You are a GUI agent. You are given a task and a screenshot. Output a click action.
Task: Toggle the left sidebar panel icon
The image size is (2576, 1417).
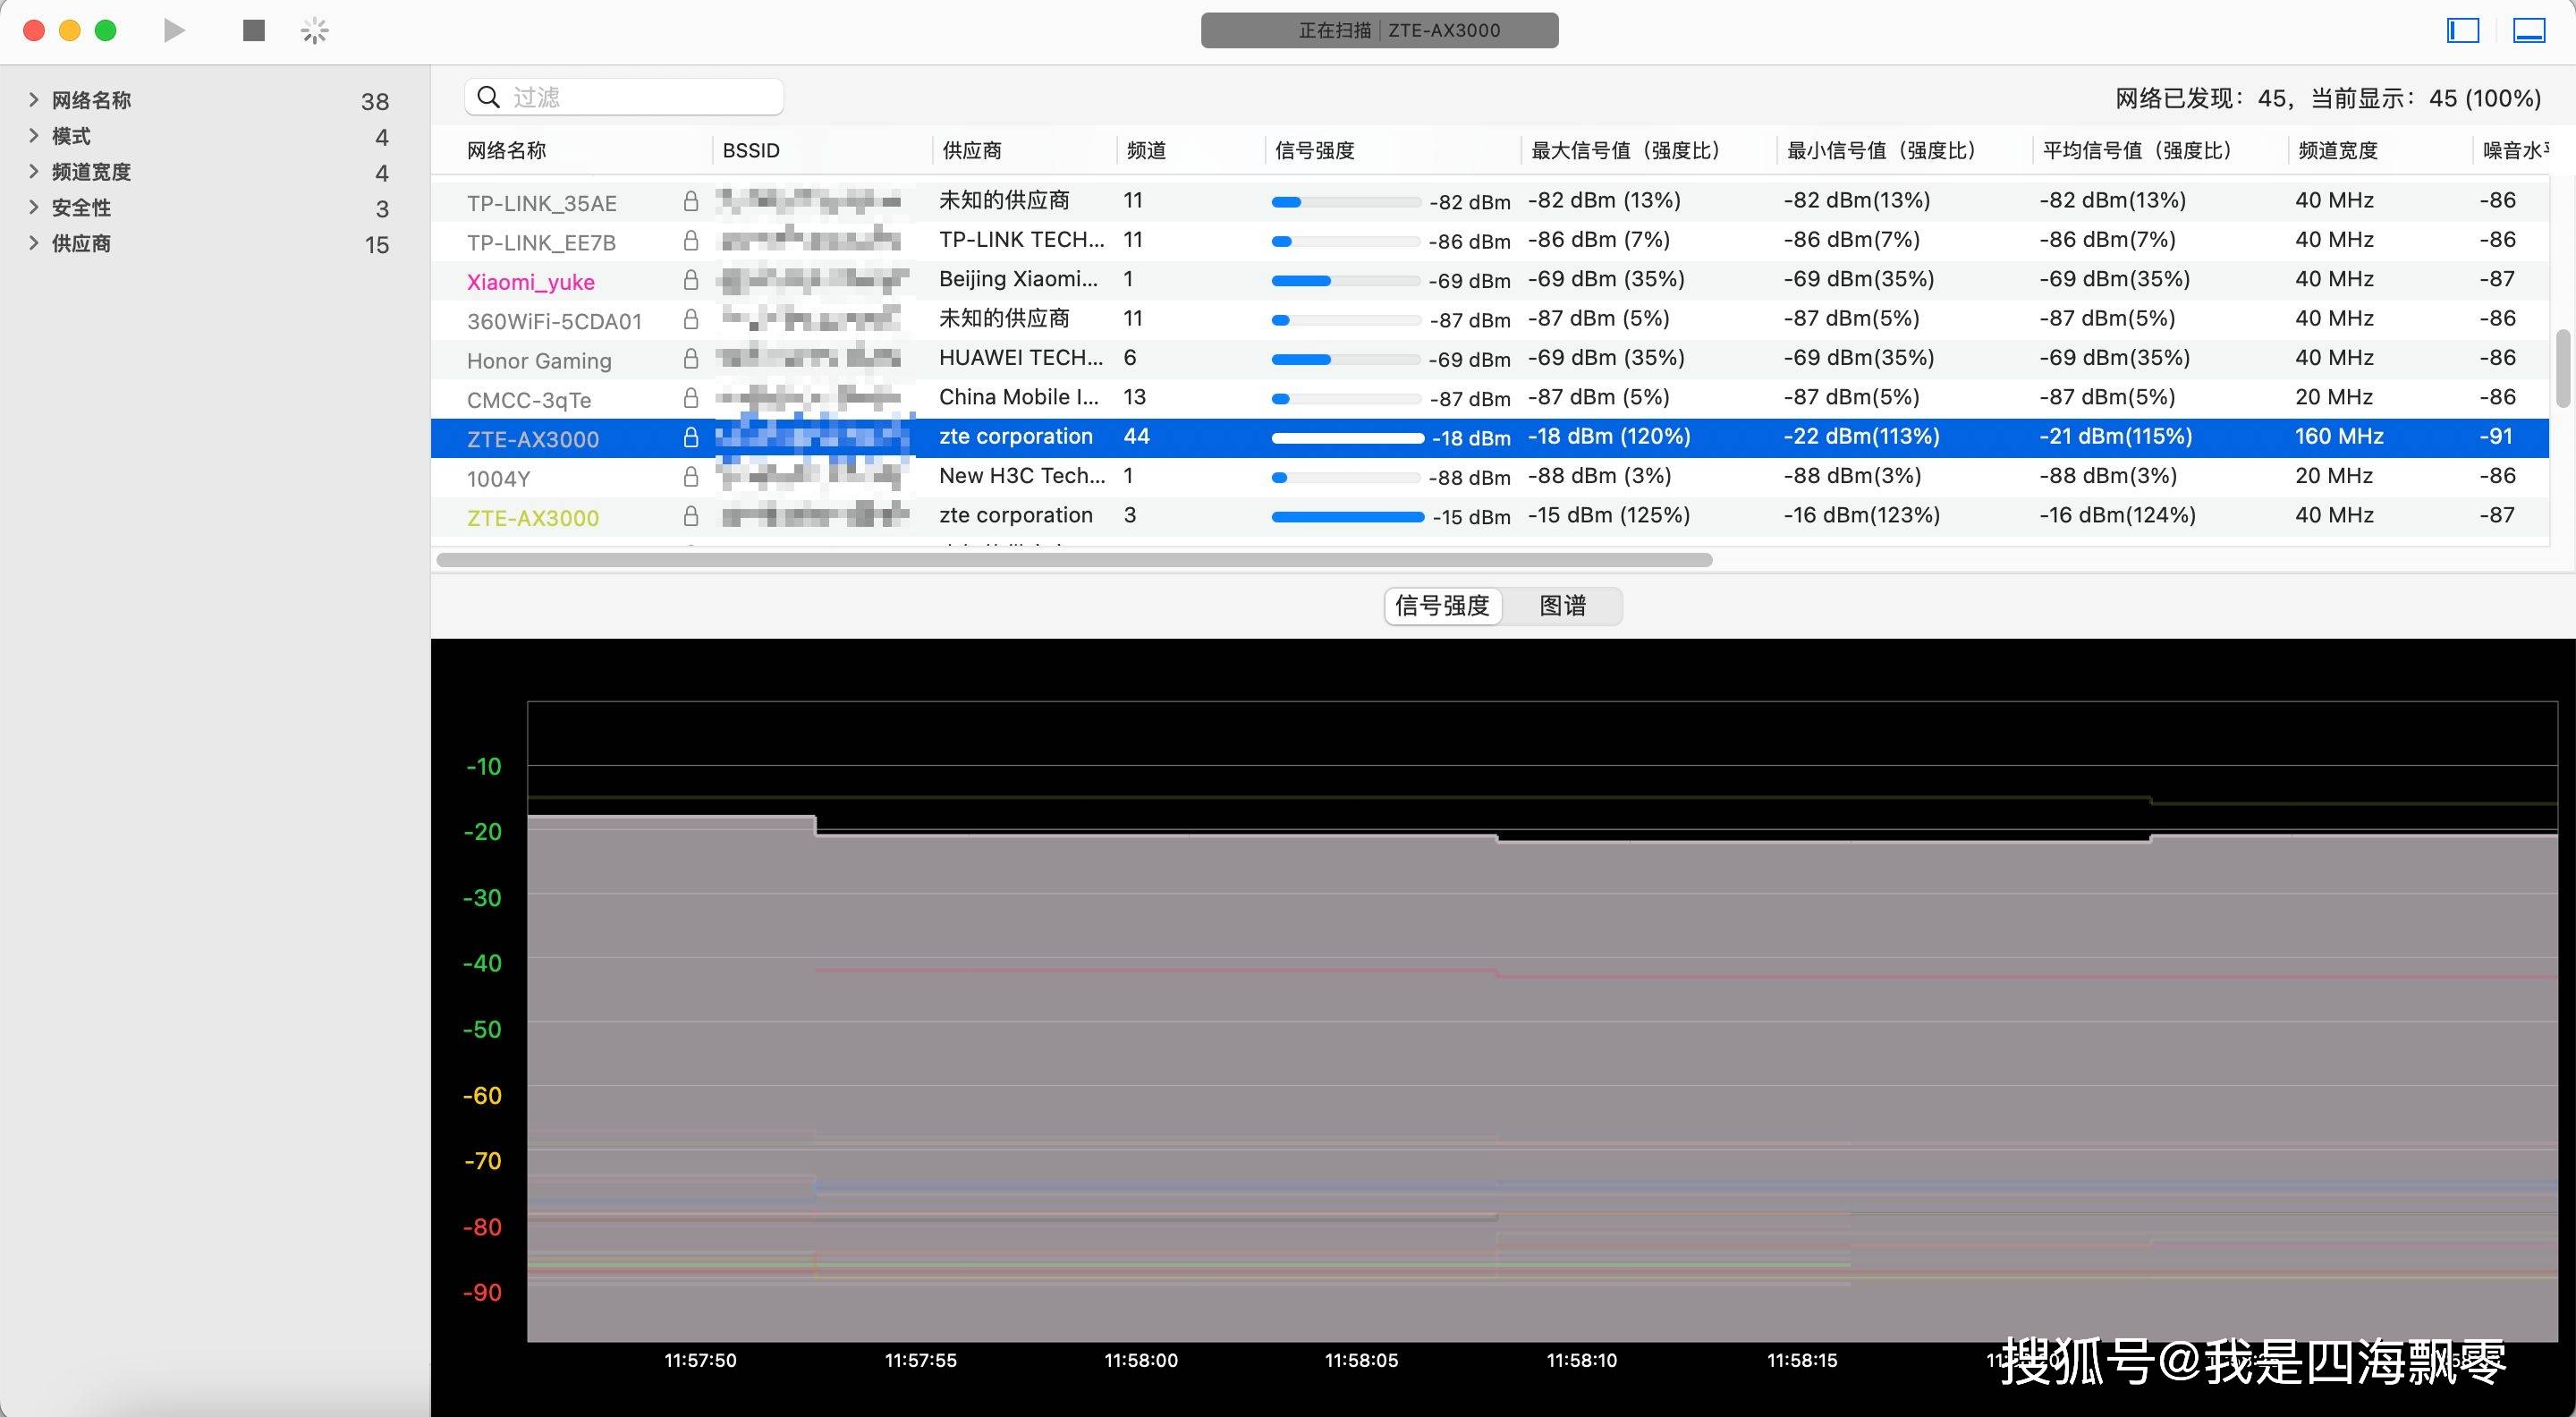click(2462, 31)
